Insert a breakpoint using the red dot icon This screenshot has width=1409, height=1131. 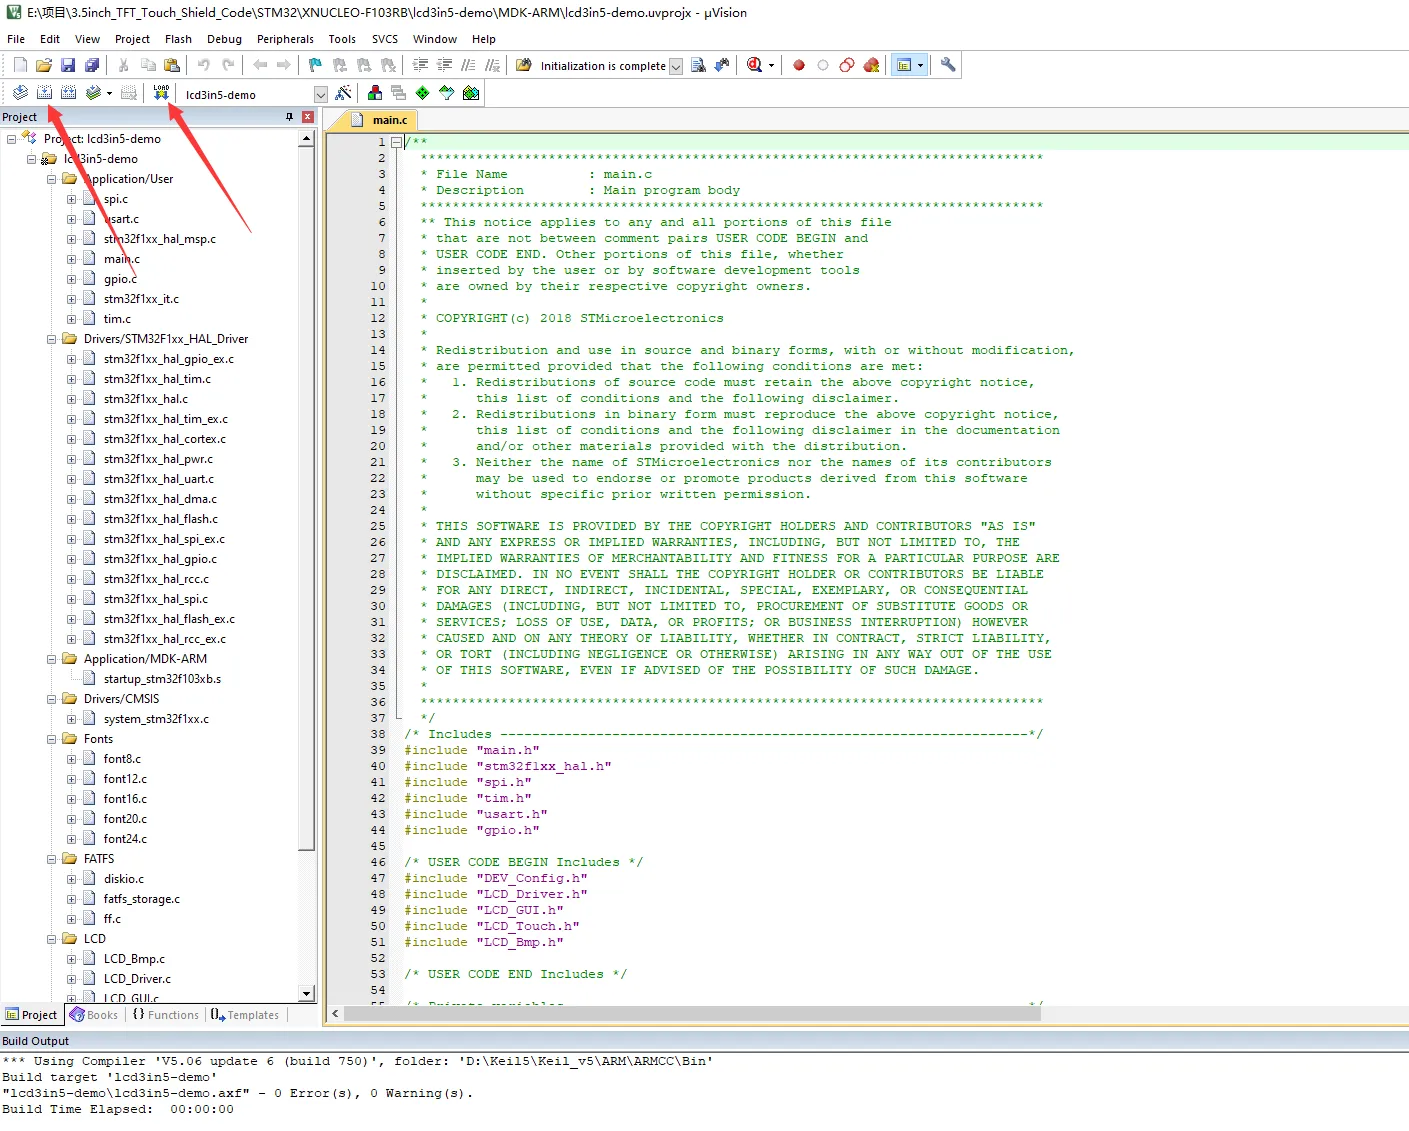click(799, 65)
